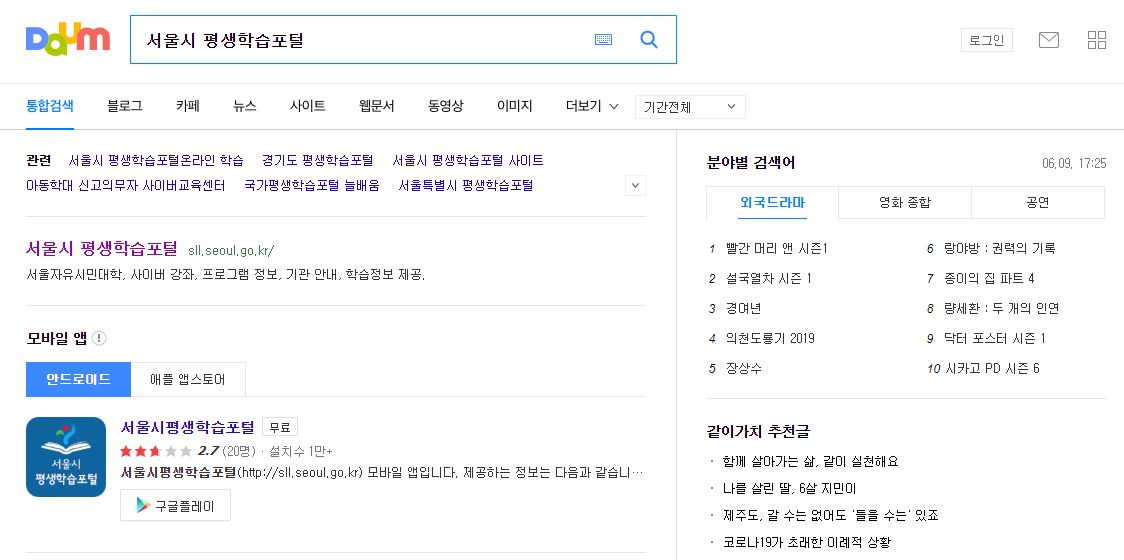Switch to the 동영상 tab
This screenshot has height=560, width=1124.
click(x=446, y=106)
